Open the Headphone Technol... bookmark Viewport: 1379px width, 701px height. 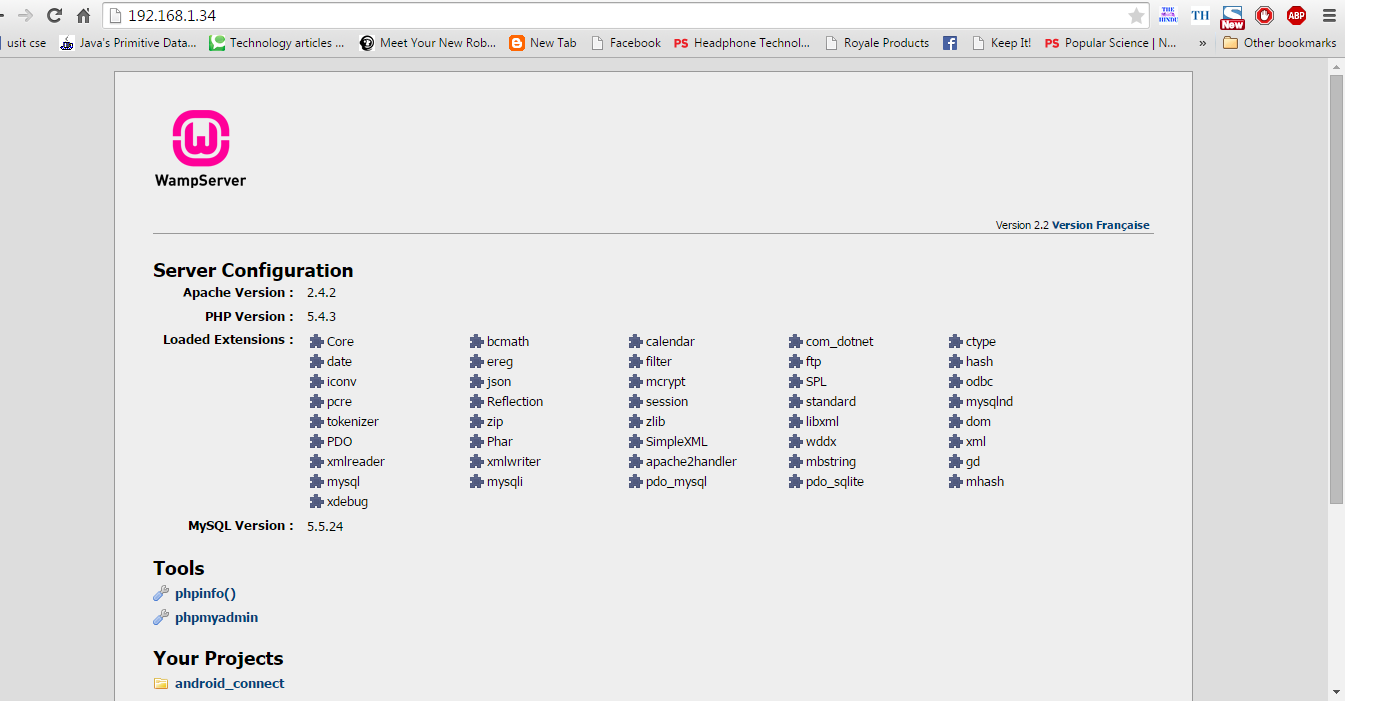tap(742, 43)
